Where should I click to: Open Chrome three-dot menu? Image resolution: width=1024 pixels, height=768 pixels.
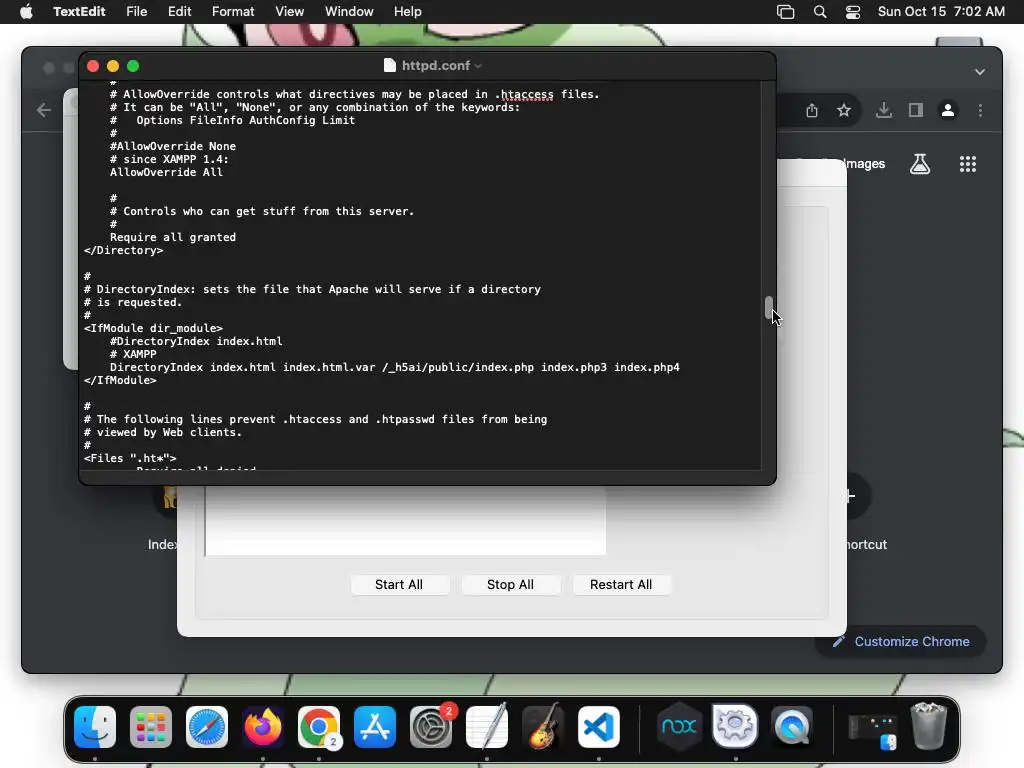[x=980, y=110]
